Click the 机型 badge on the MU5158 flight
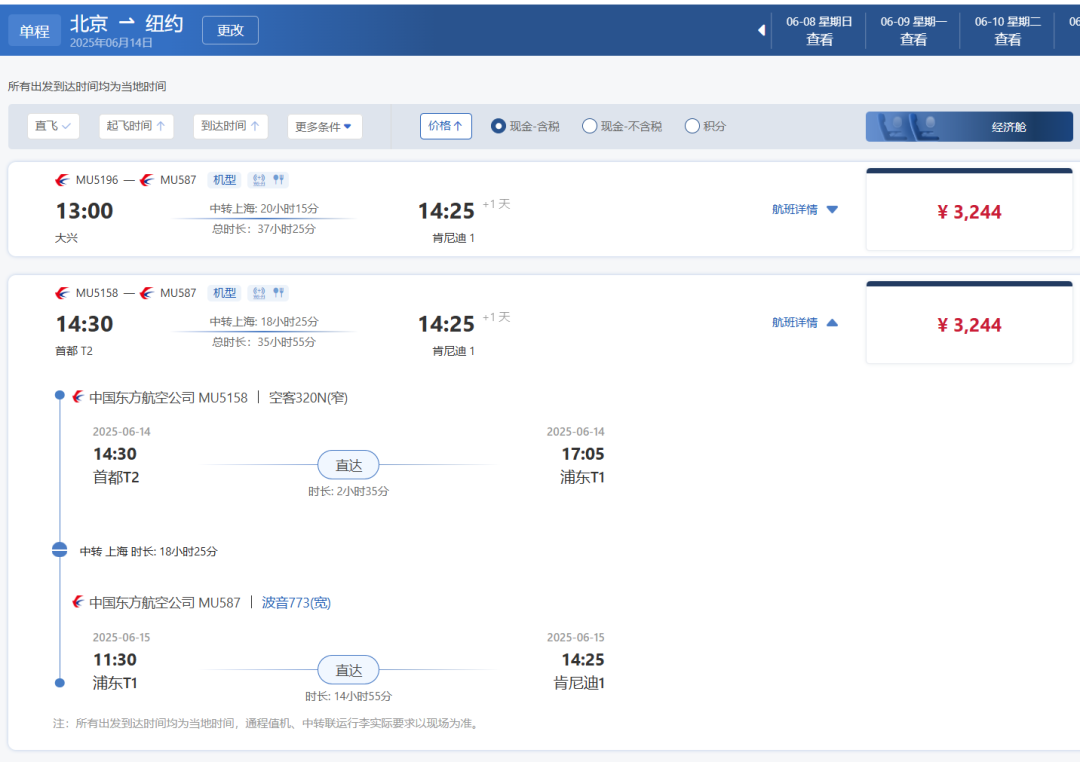1080x762 pixels. (224, 293)
